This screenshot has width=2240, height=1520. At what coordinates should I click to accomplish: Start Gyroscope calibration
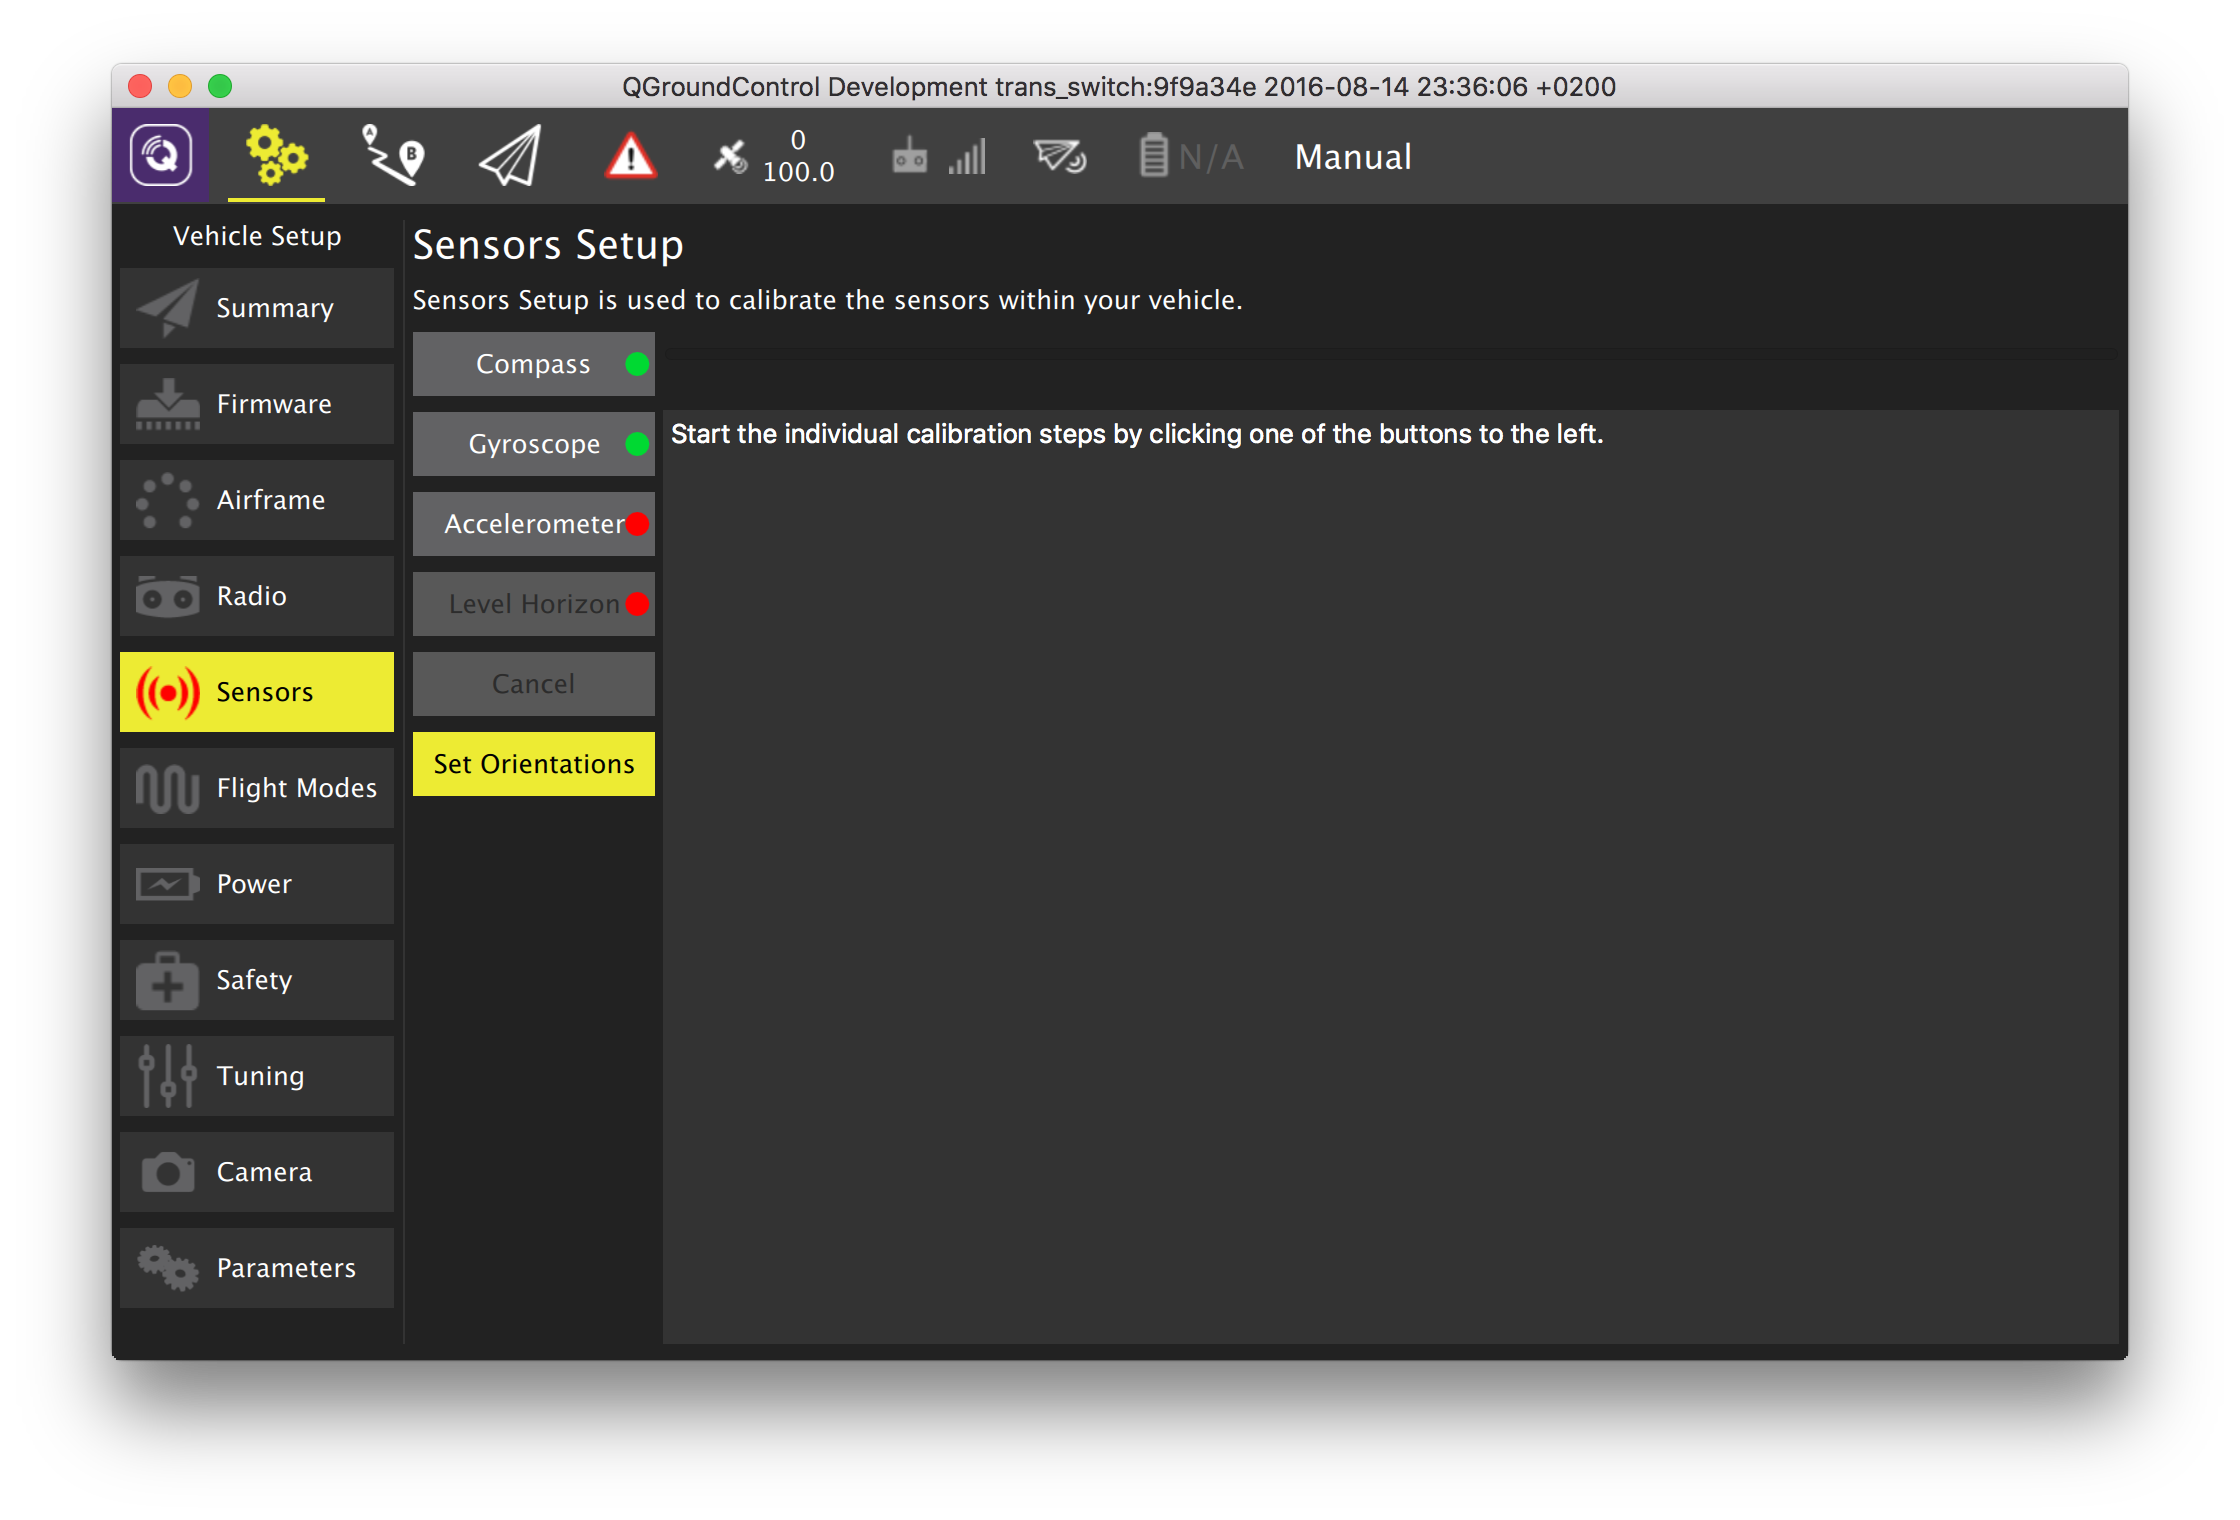pos(533,444)
